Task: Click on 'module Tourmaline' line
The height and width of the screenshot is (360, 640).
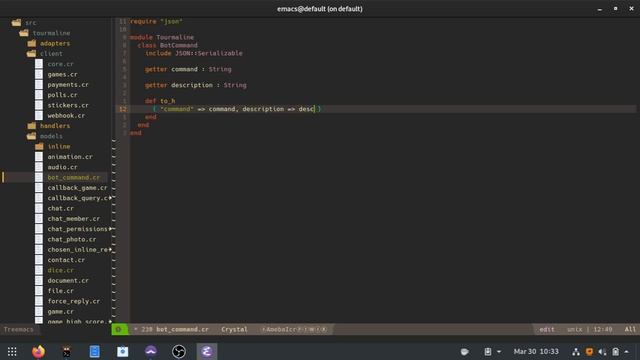Action: tap(162, 37)
